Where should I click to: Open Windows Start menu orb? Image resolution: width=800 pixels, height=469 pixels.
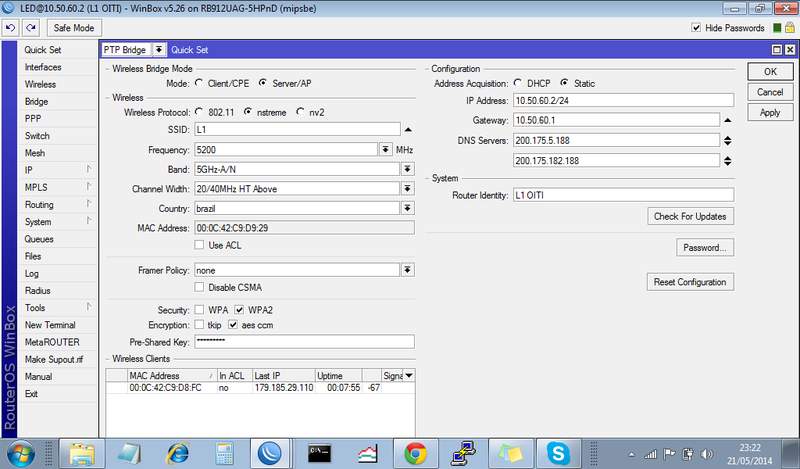click(x=20, y=454)
